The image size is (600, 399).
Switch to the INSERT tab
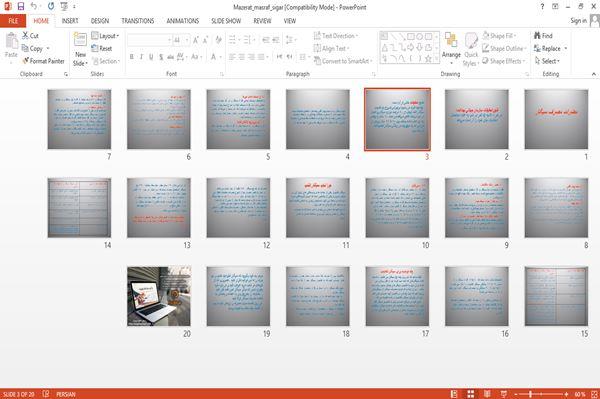point(70,21)
